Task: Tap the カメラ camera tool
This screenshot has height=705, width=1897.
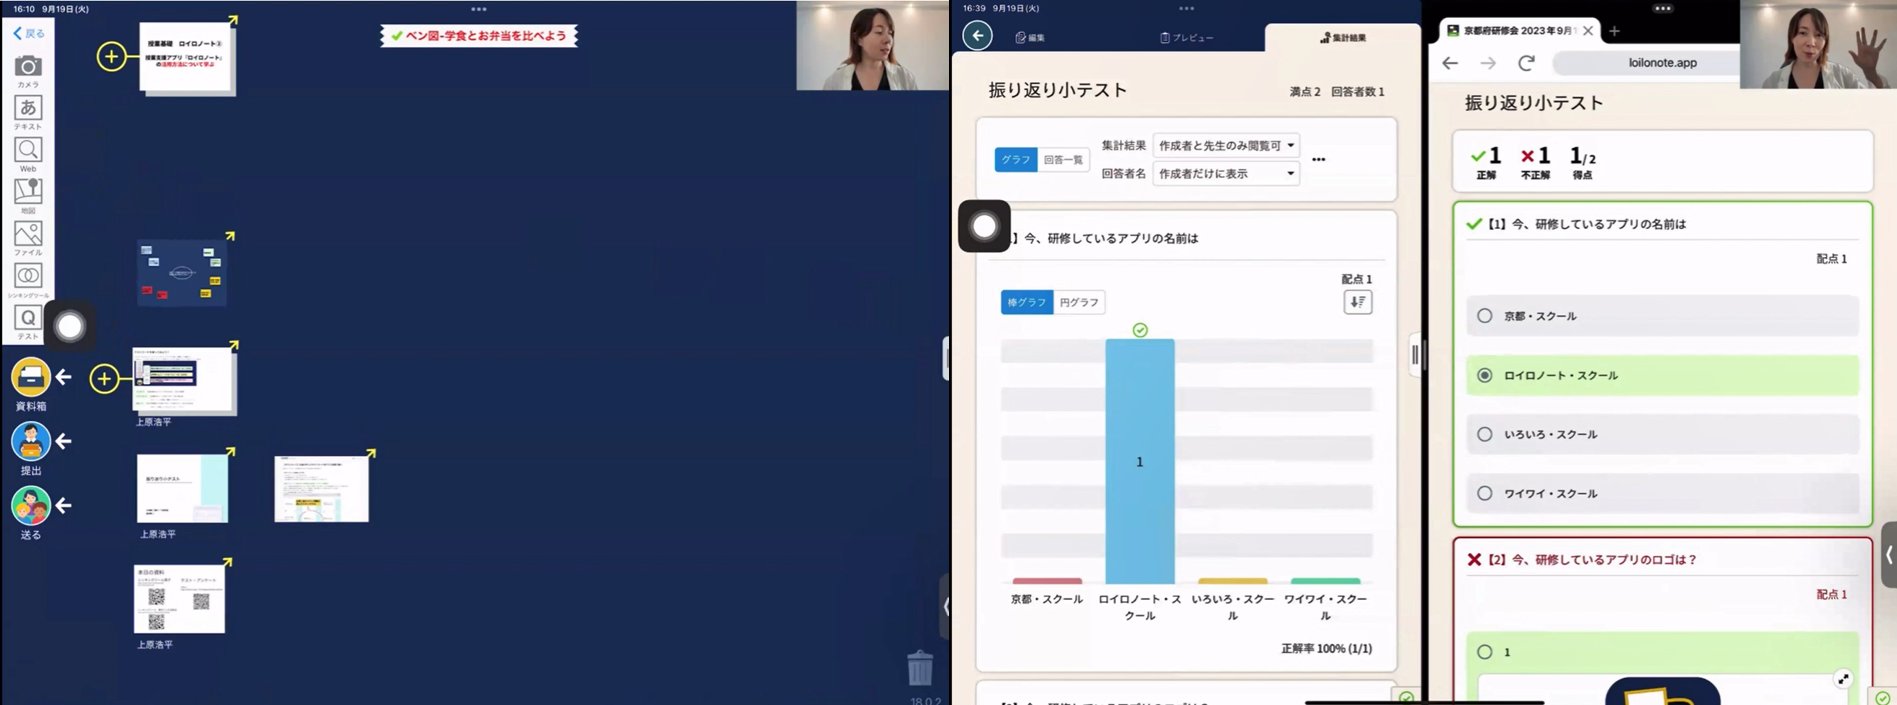Action: pyautogui.click(x=28, y=71)
